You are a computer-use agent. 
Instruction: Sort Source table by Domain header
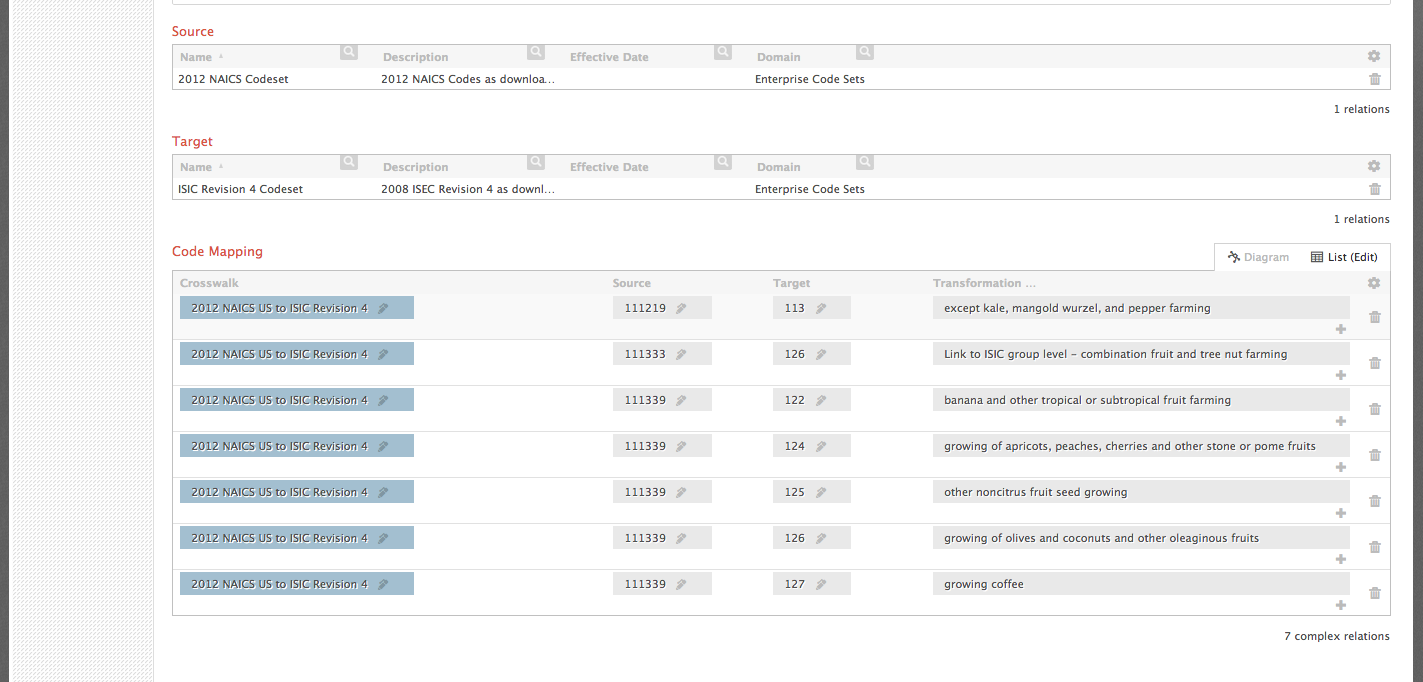coord(778,57)
